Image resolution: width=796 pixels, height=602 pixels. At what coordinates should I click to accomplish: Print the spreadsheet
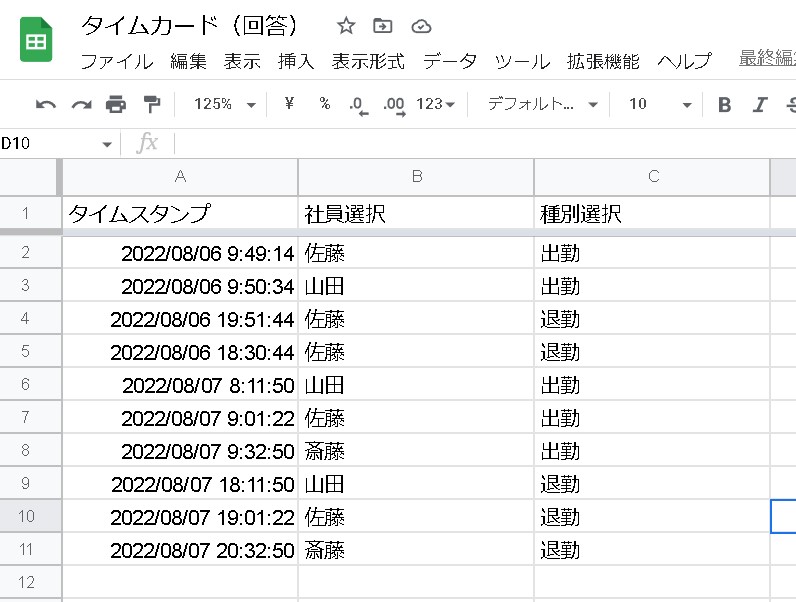click(x=116, y=105)
